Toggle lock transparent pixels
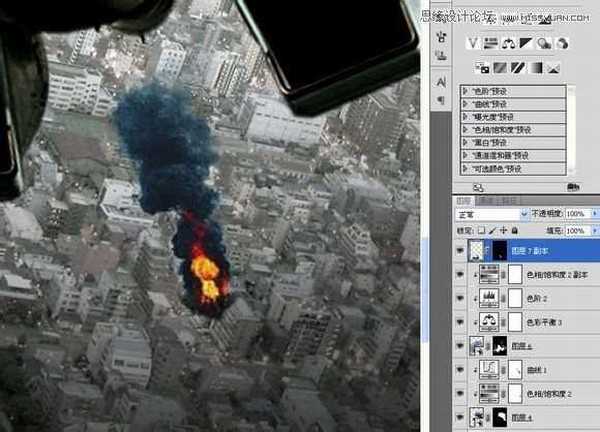 481,230
